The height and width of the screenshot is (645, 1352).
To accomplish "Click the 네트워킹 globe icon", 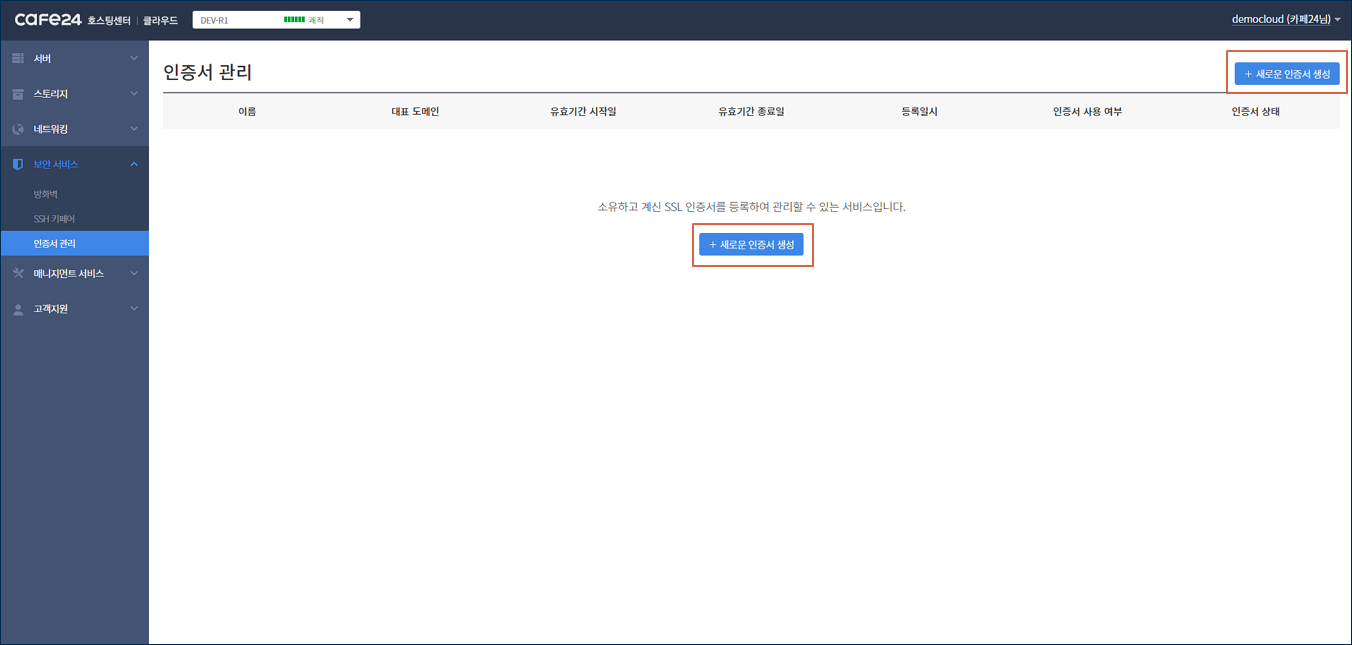I will coord(18,129).
